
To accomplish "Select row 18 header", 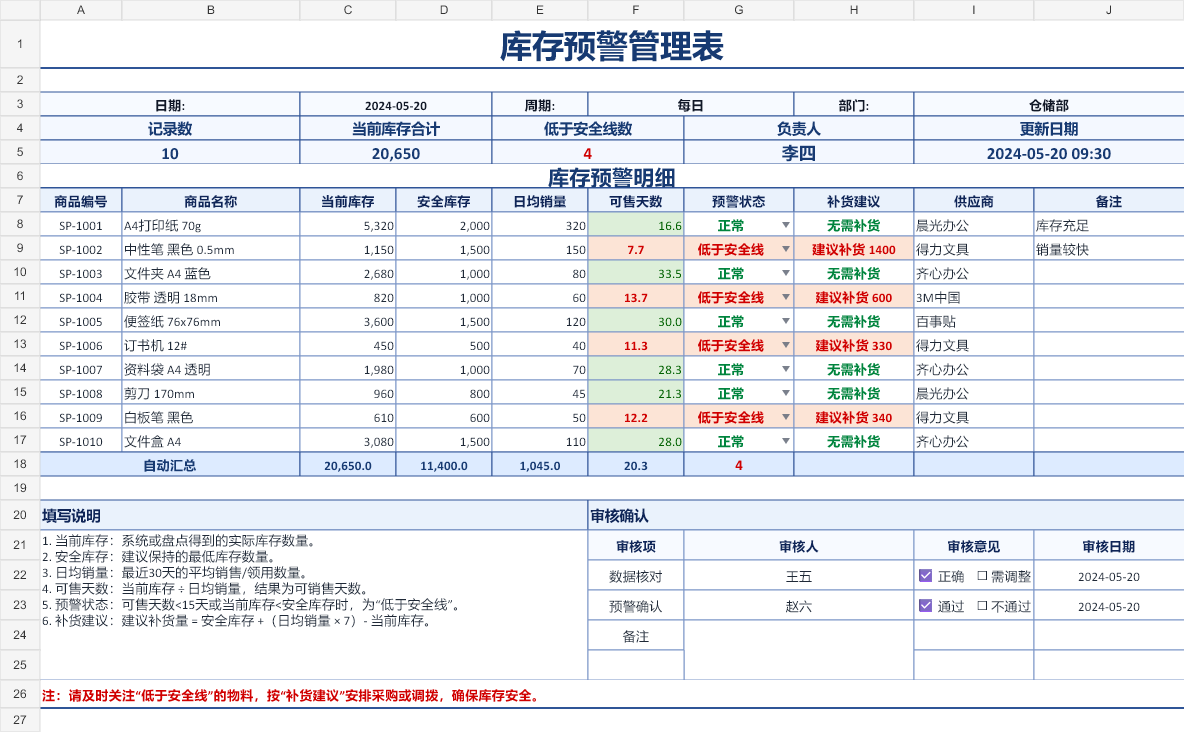I will [20, 464].
